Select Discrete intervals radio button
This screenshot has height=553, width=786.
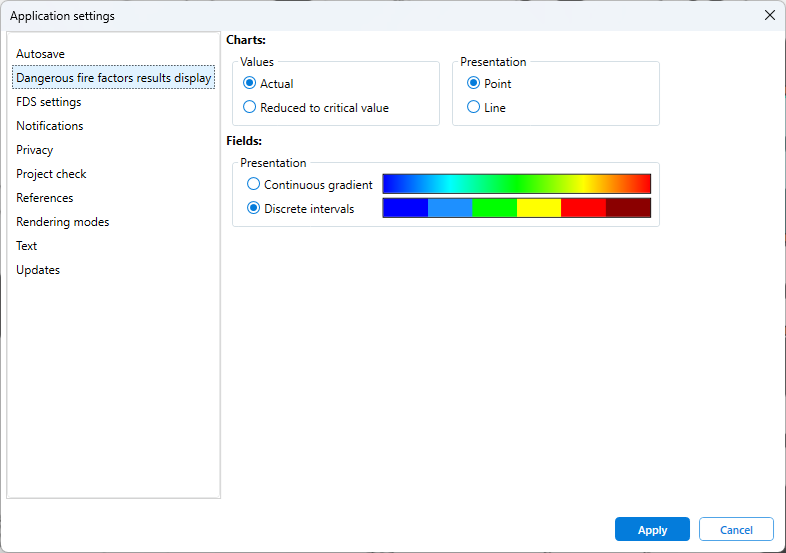pyautogui.click(x=254, y=209)
